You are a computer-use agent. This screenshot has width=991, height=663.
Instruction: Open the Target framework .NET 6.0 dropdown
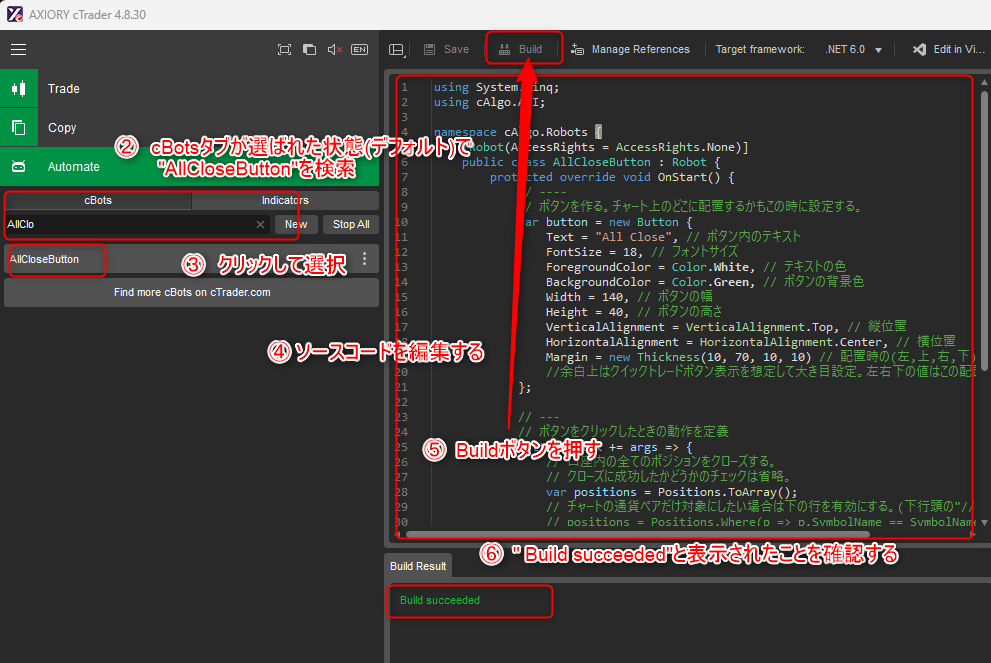[853, 49]
